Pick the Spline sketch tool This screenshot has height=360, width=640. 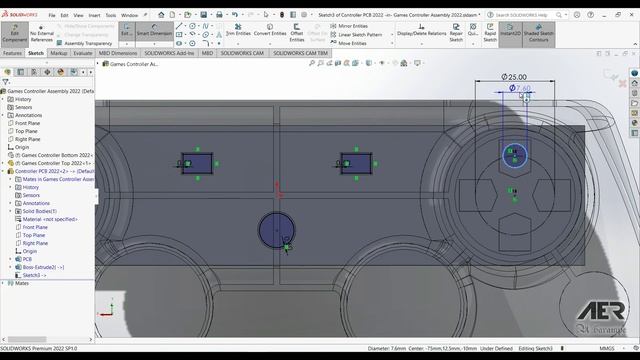(x=205, y=26)
